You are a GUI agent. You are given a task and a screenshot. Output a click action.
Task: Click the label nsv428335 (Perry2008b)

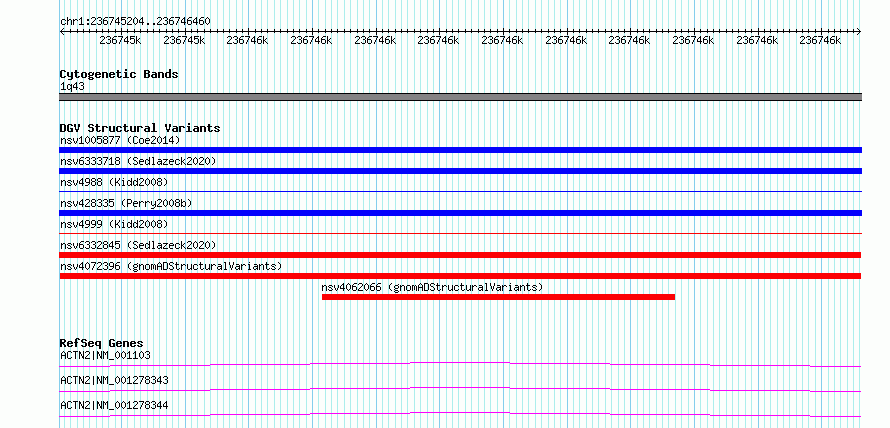coord(124,203)
